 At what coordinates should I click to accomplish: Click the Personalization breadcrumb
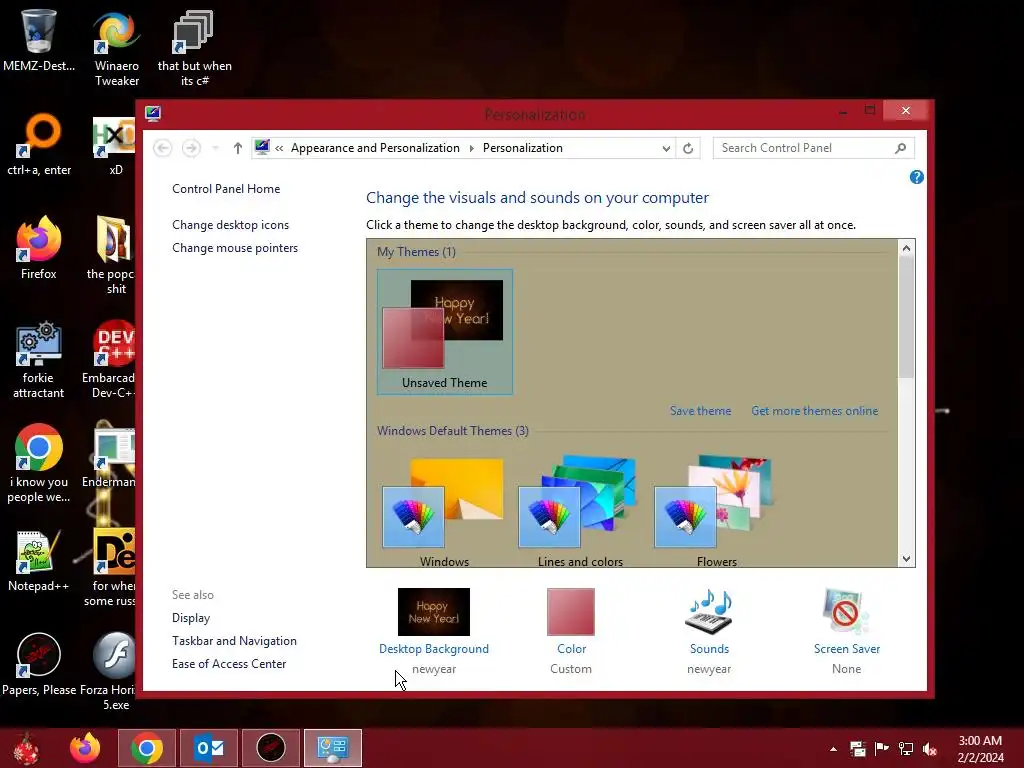pyautogui.click(x=522, y=148)
